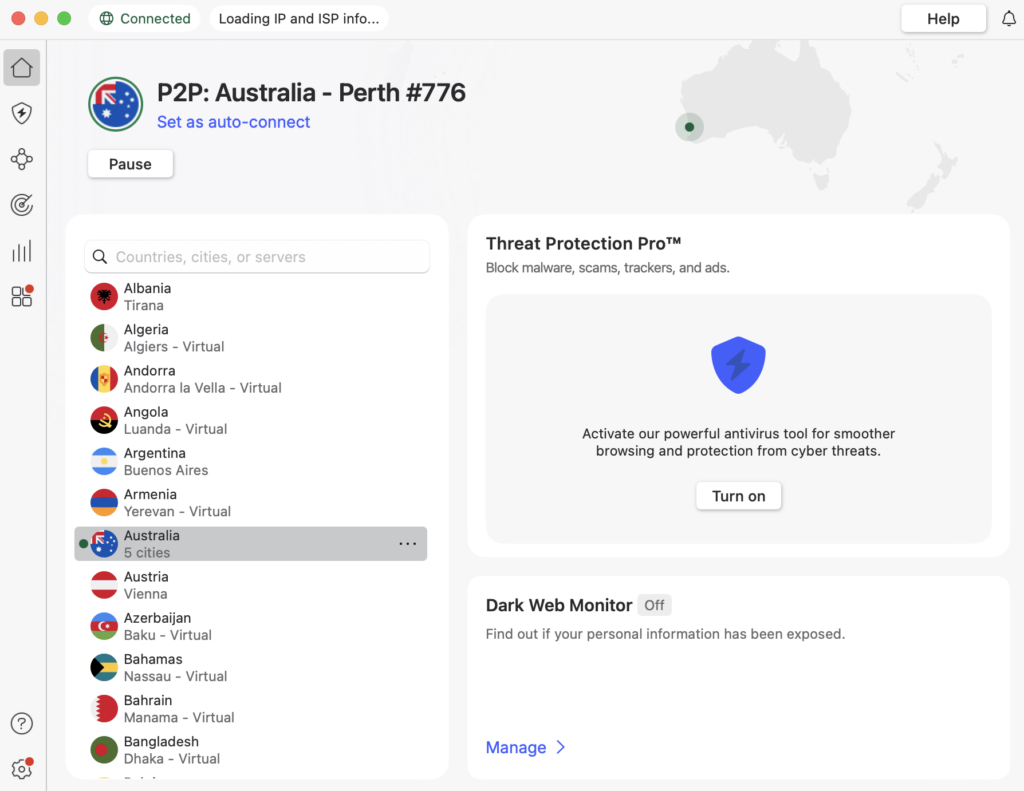Click Set as auto-connect link
Screen dimensions: 1024x791
pyautogui.click(x=233, y=122)
